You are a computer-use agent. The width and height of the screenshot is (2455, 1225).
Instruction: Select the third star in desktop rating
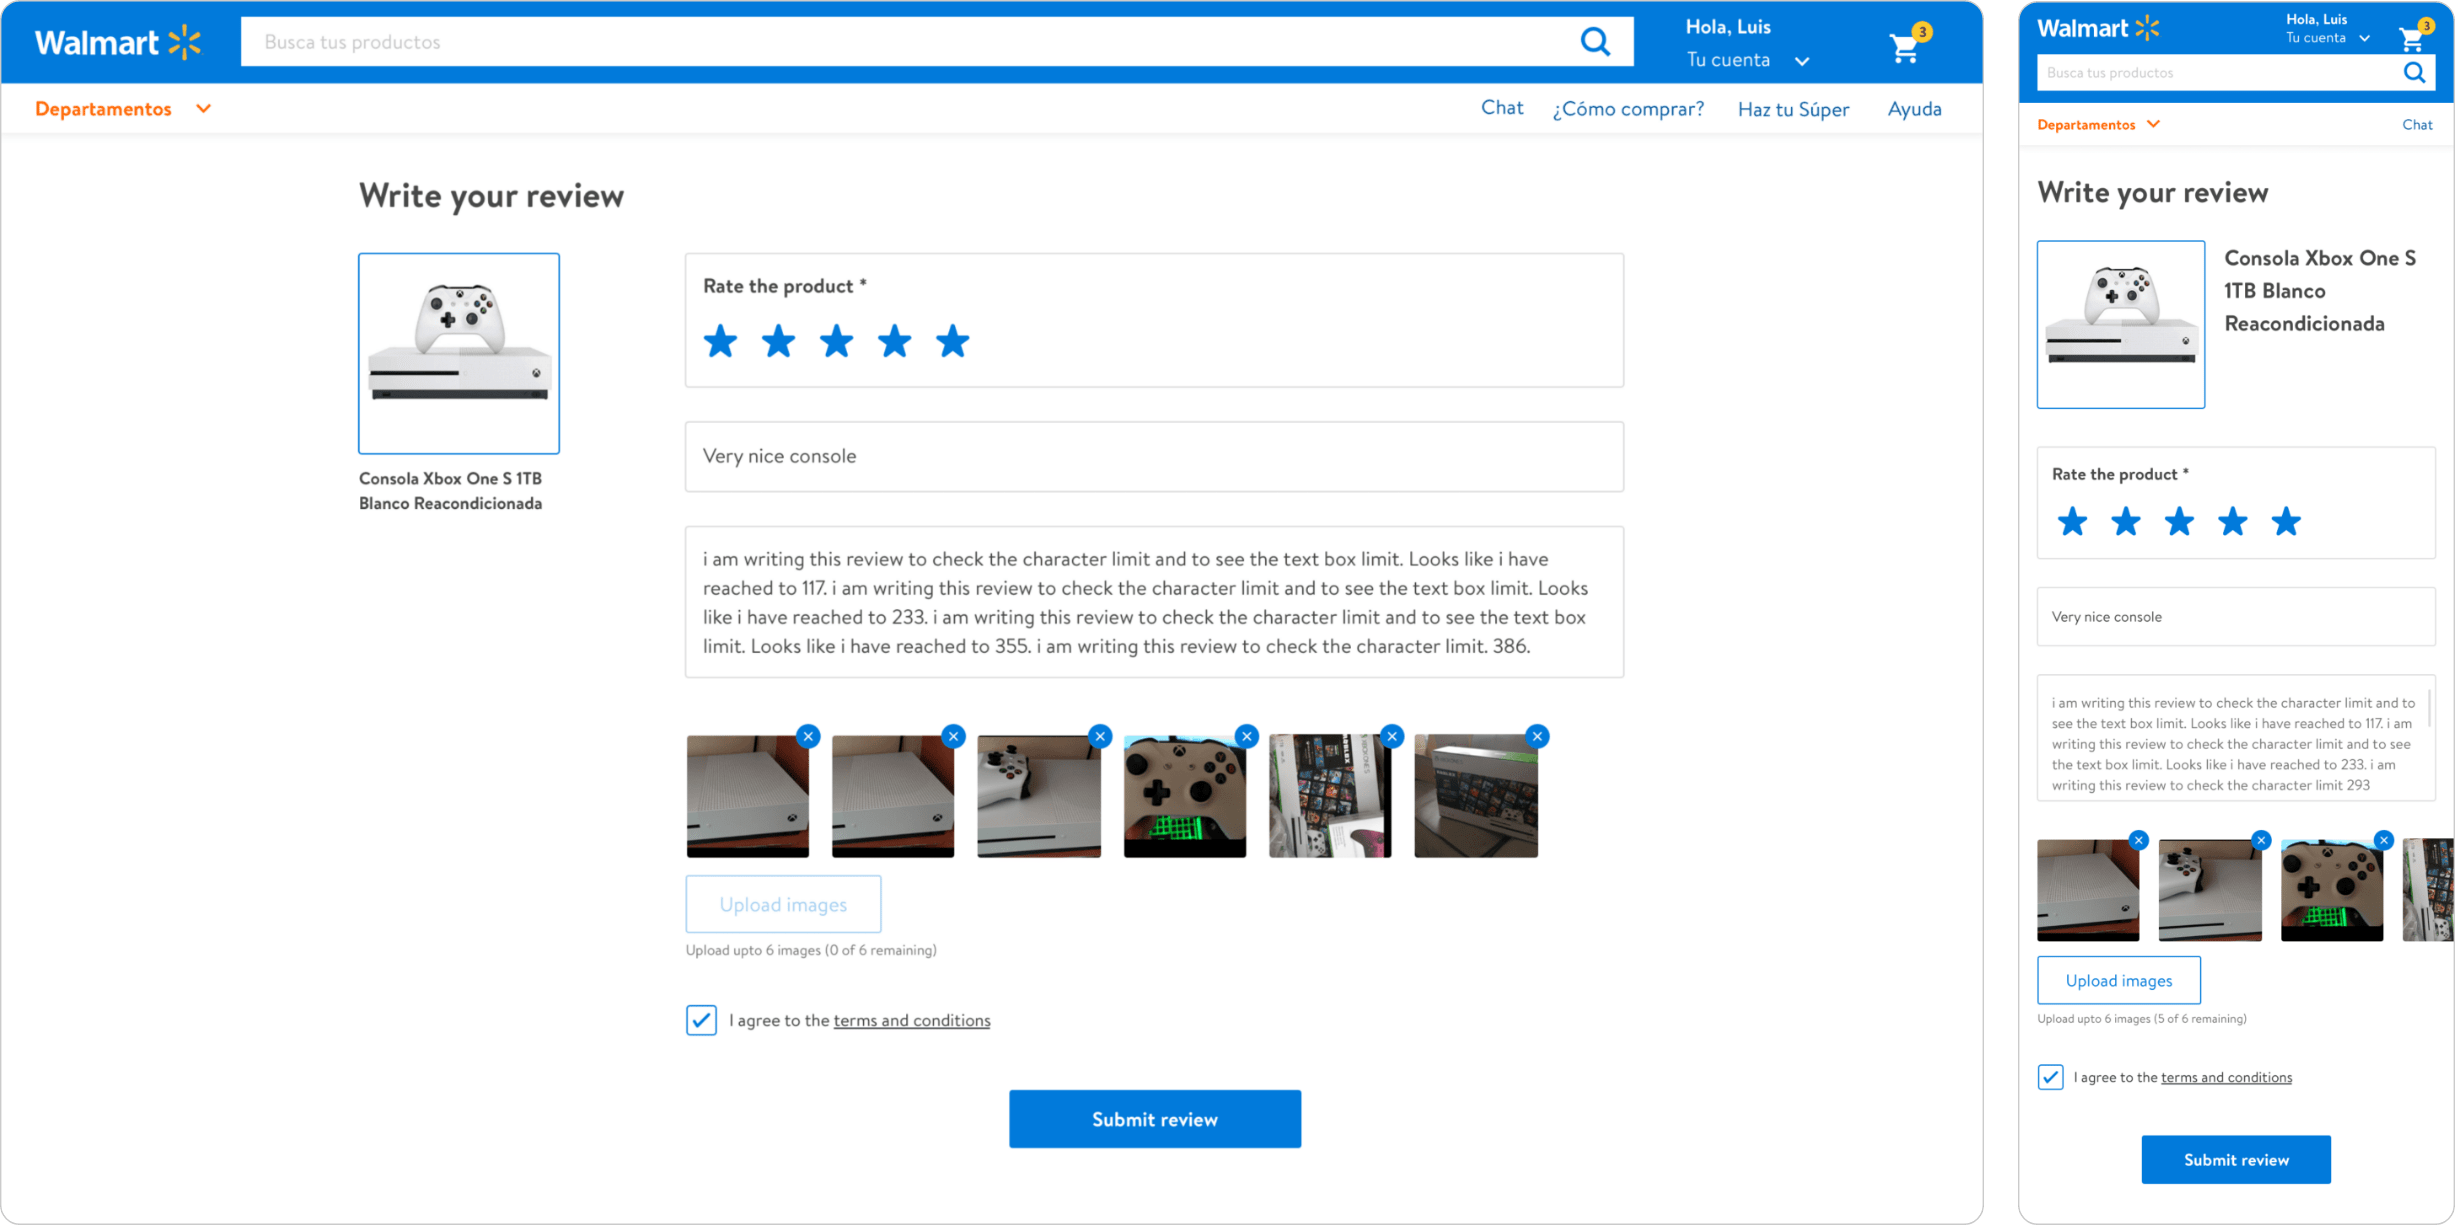click(836, 341)
